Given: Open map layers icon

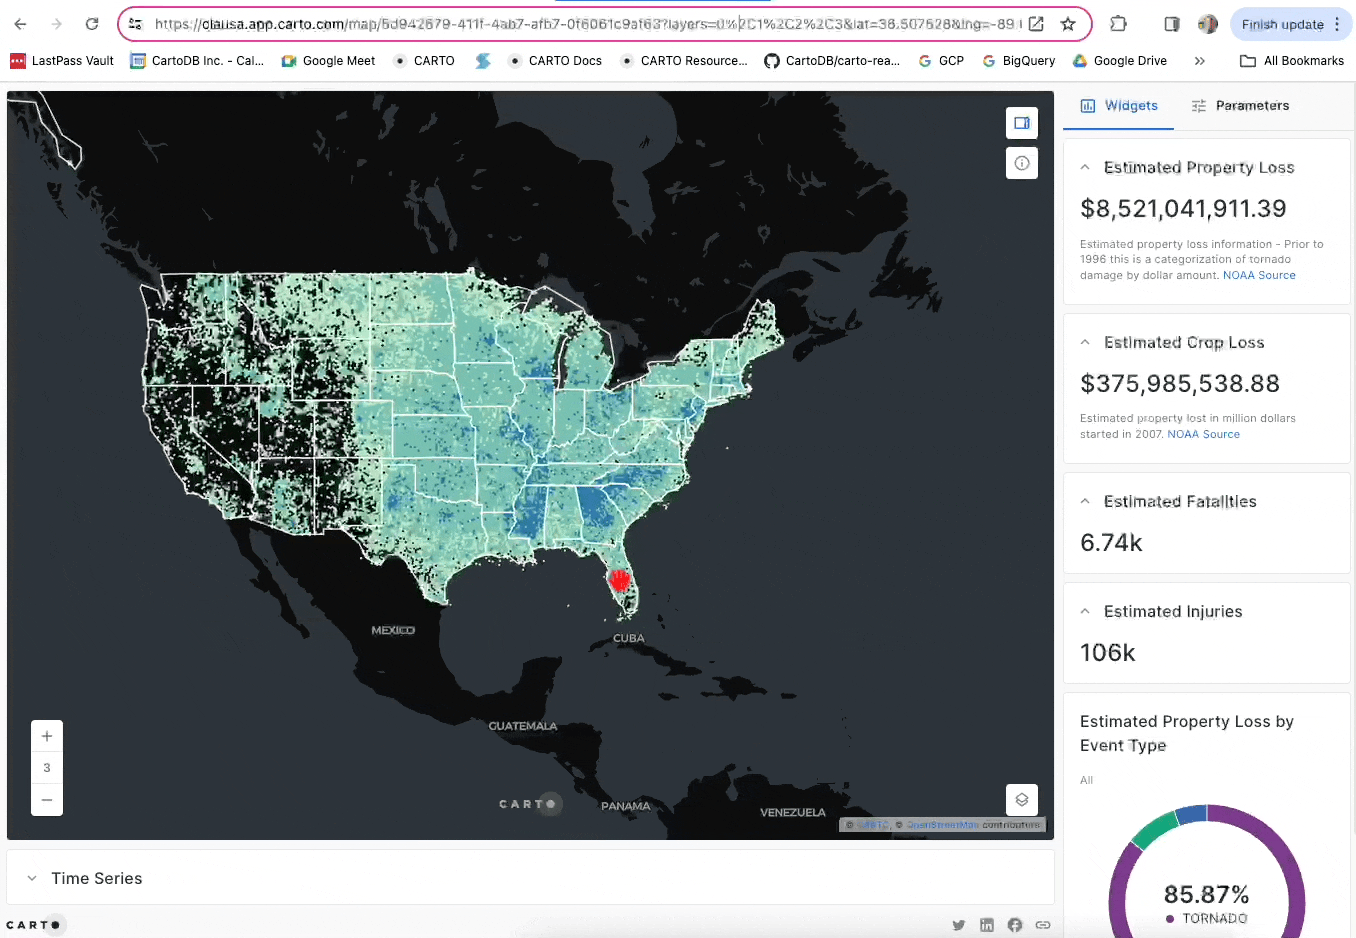Looking at the screenshot, I should tap(1022, 800).
